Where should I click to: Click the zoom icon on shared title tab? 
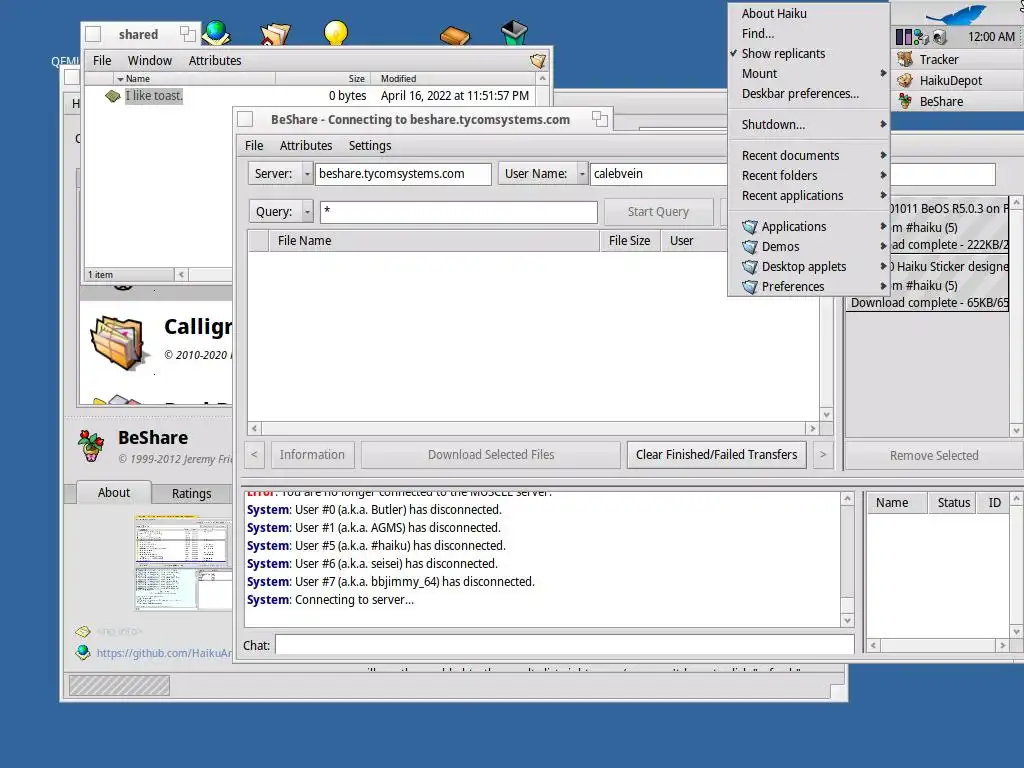click(x=188, y=34)
